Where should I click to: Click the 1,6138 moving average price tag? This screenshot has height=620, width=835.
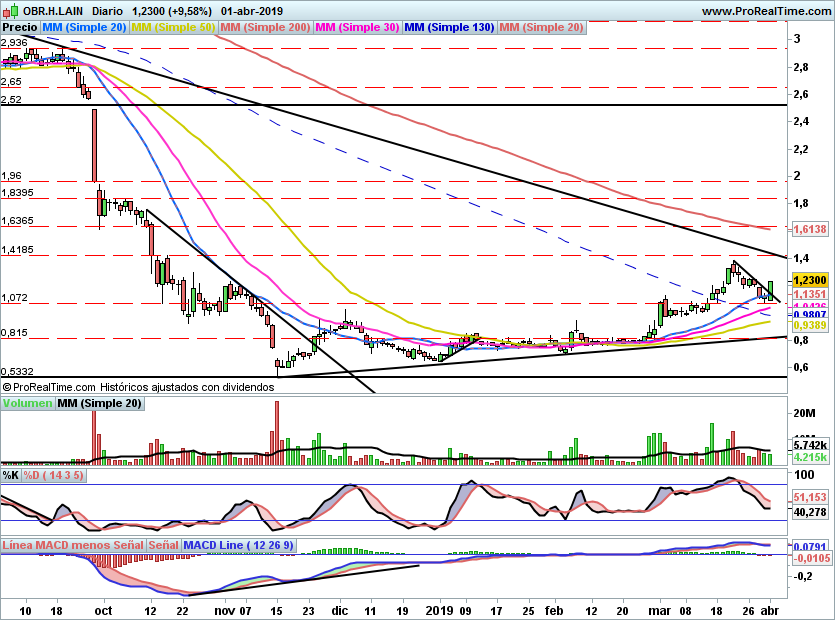(x=810, y=229)
